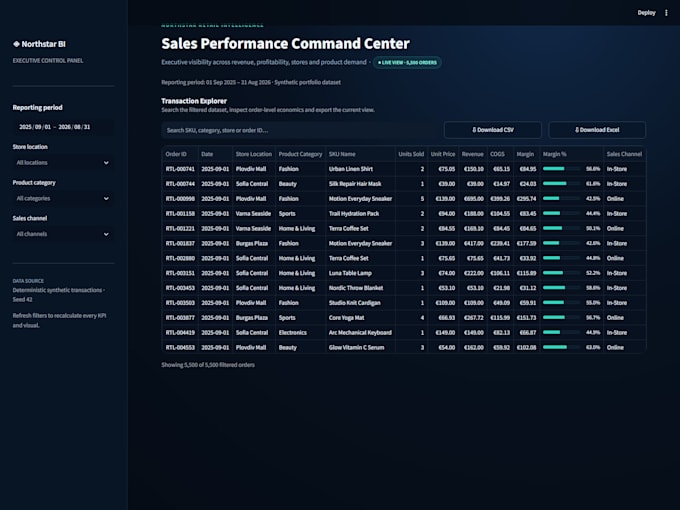This screenshot has width=680, height=510.
Task: Sort by Order ID column header
Action: (x=179, y=154)
